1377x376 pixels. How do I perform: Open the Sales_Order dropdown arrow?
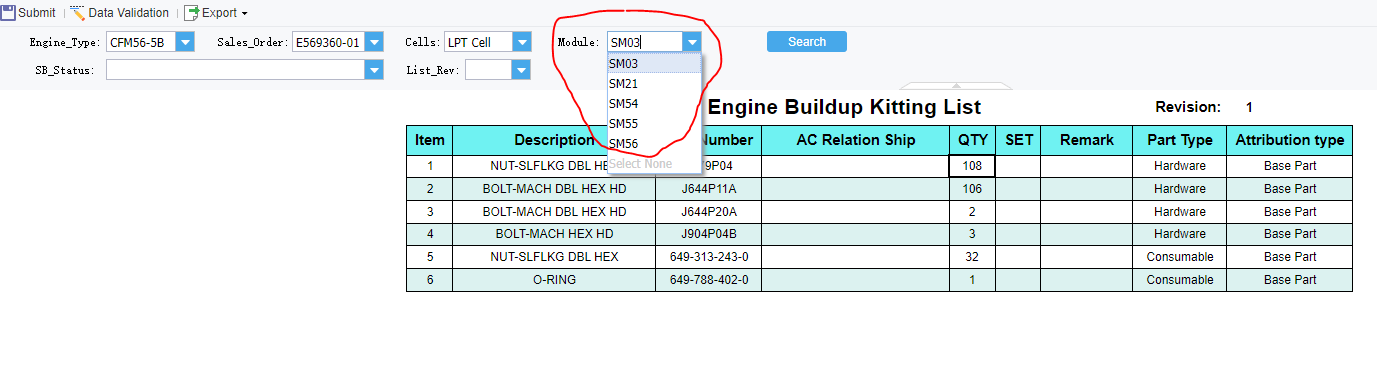click(x=374, y=42)
